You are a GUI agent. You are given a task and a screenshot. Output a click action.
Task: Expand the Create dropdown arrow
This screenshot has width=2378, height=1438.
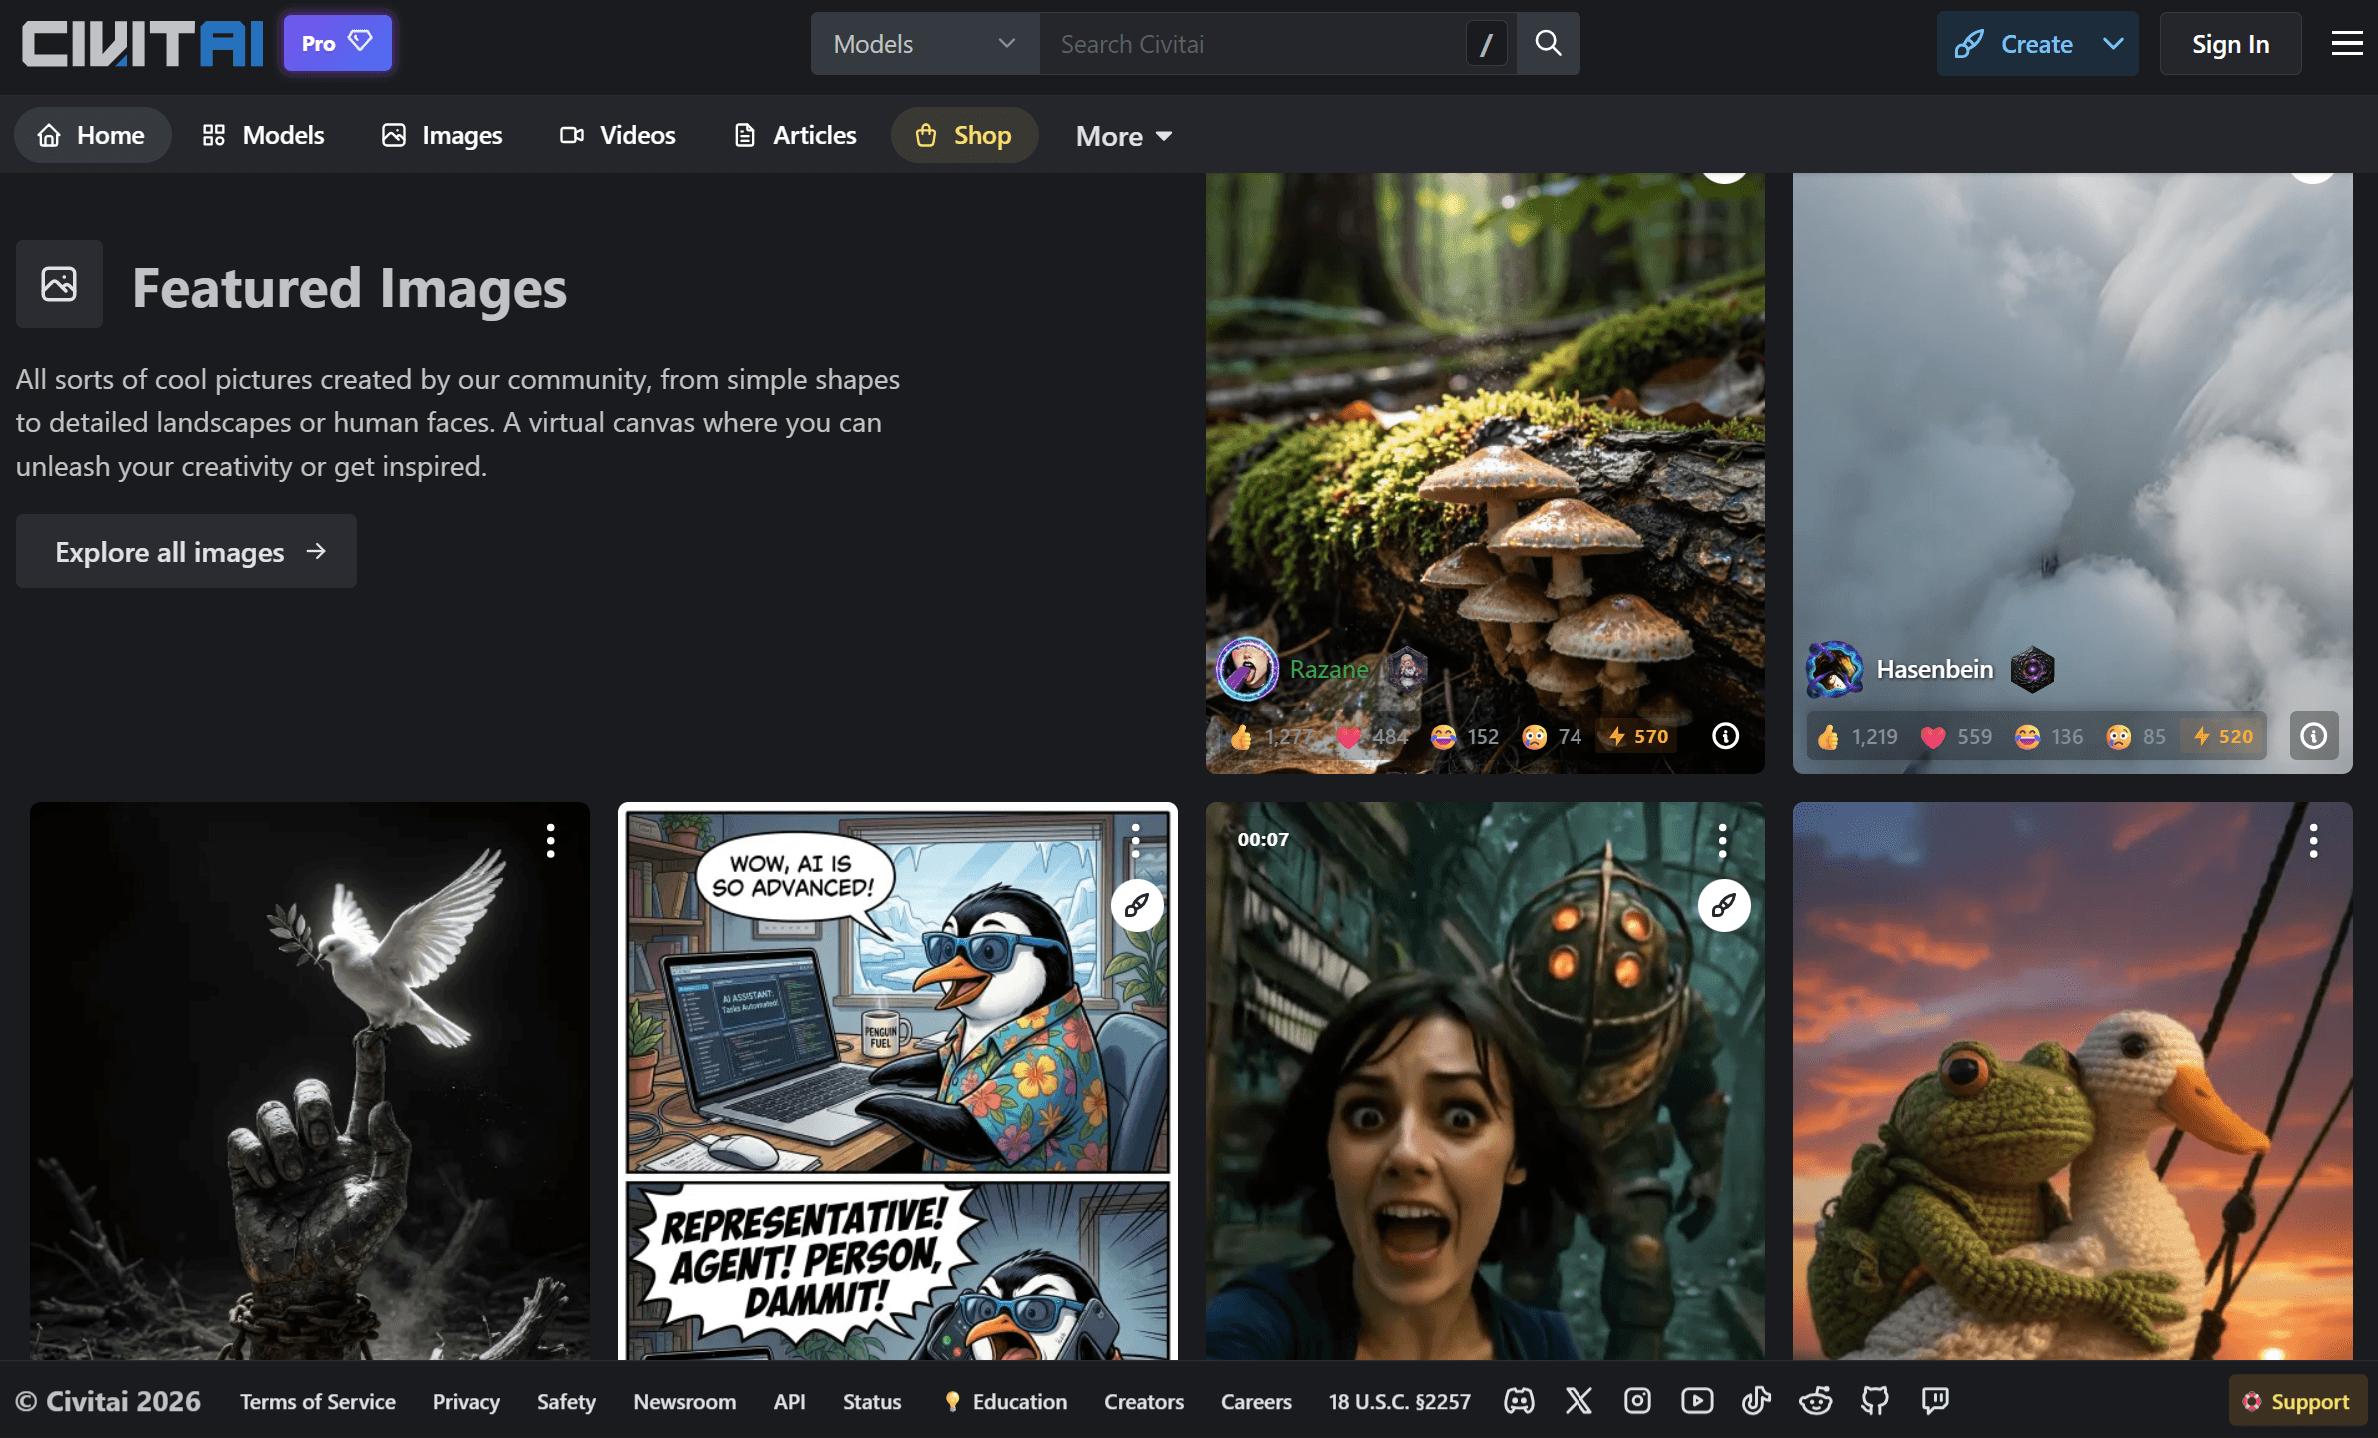pyautogui.click(x=2113, y=44)
